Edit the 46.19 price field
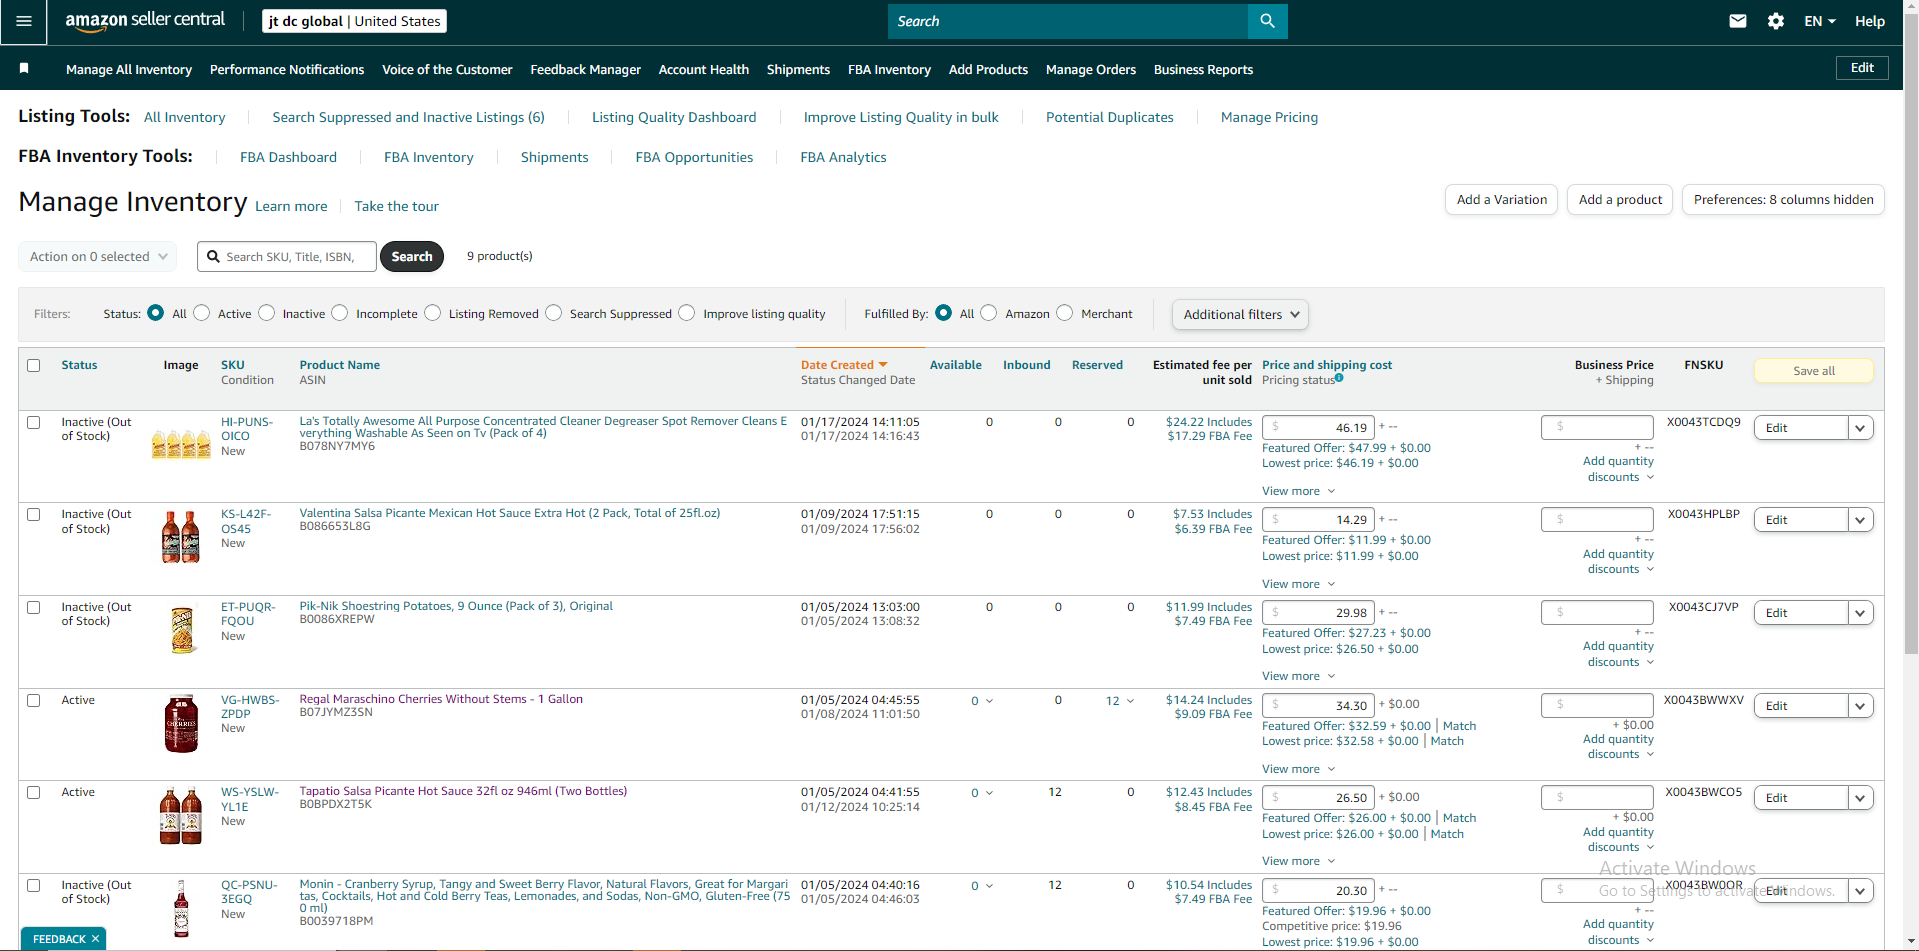The height and width of the screenshot is (951, 1919). pyautogui.click(x=1318, y=427)
